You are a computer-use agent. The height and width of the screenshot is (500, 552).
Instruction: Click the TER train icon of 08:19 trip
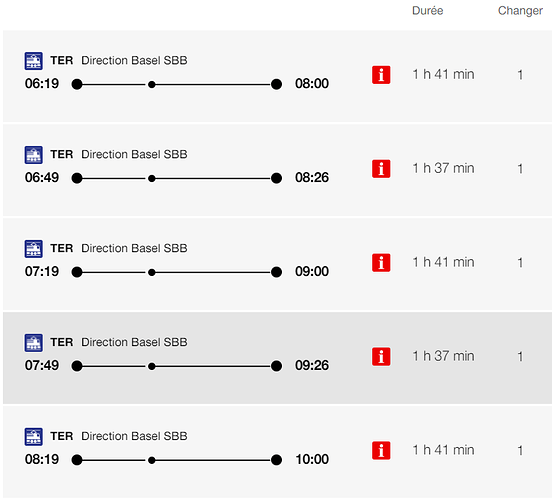[x=34, y=437]
